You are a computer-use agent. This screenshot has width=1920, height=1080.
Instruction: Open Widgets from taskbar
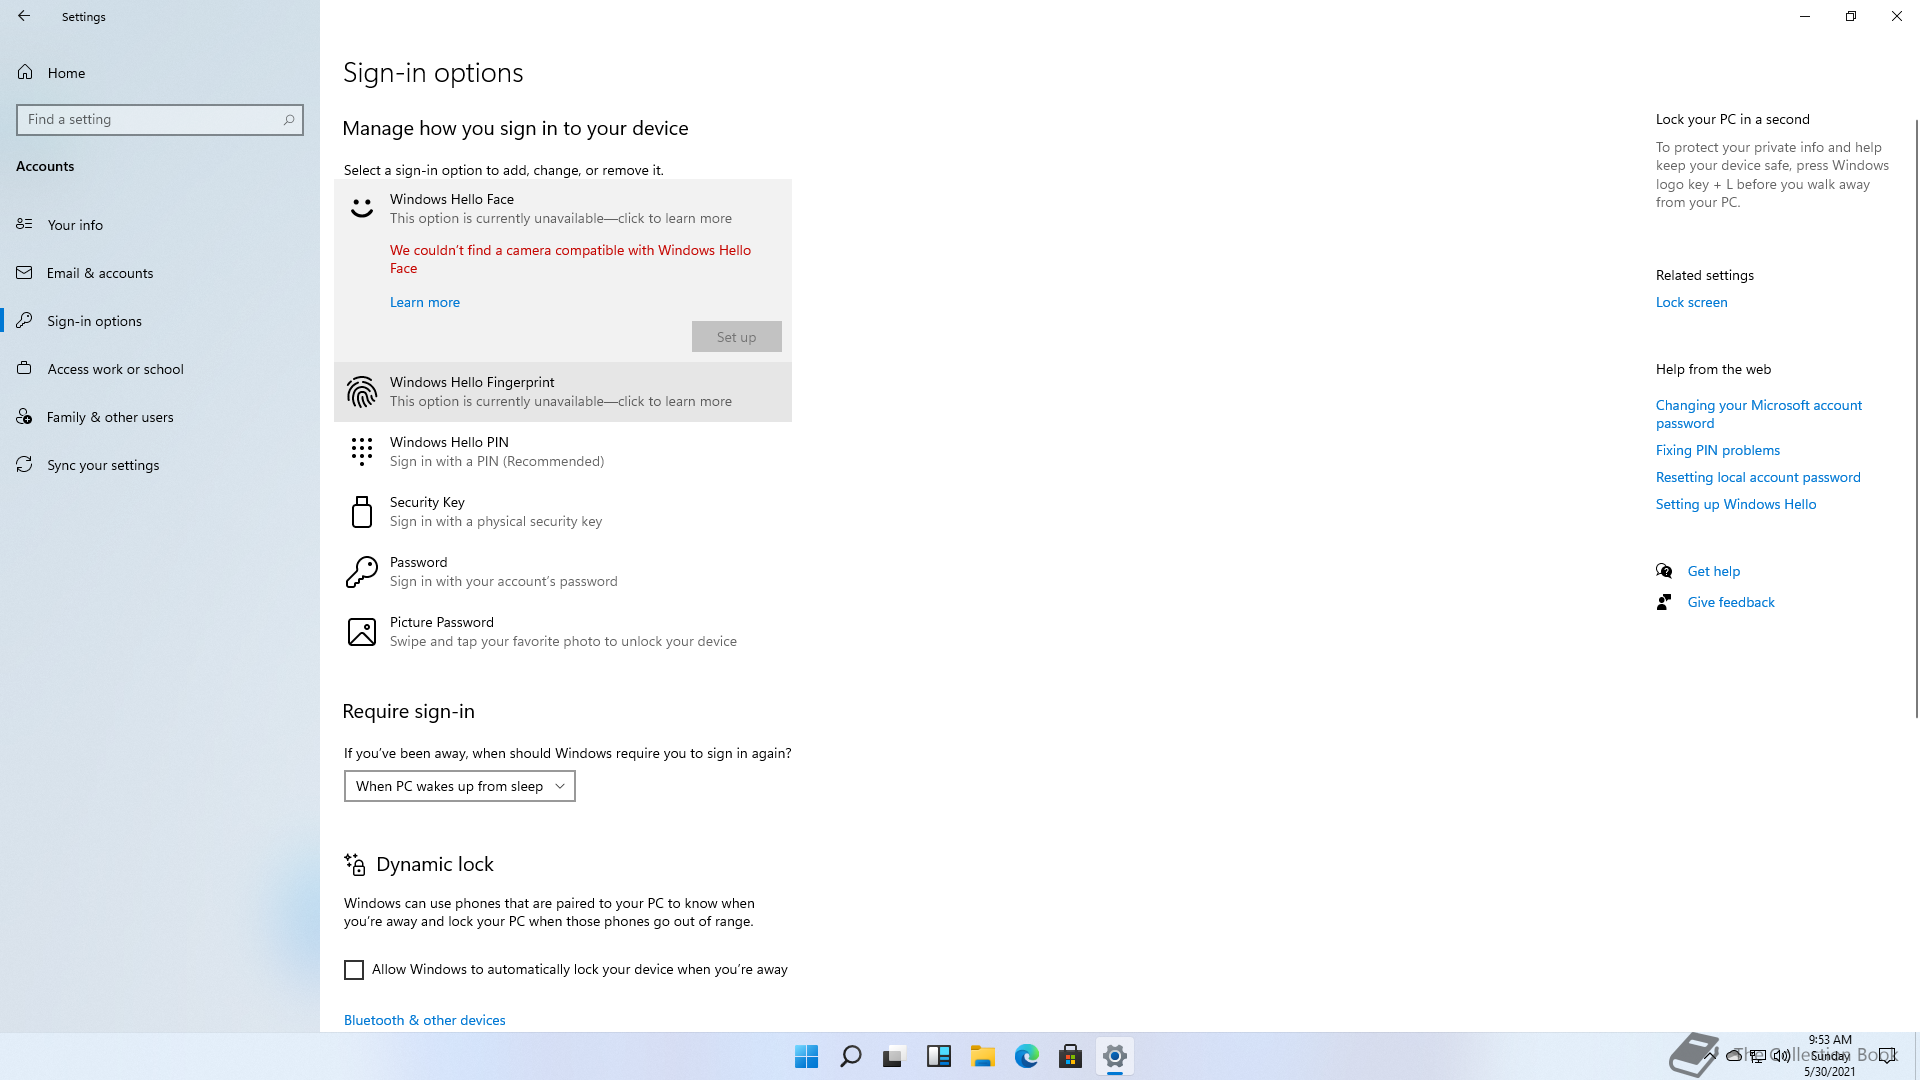[938, 1056]
